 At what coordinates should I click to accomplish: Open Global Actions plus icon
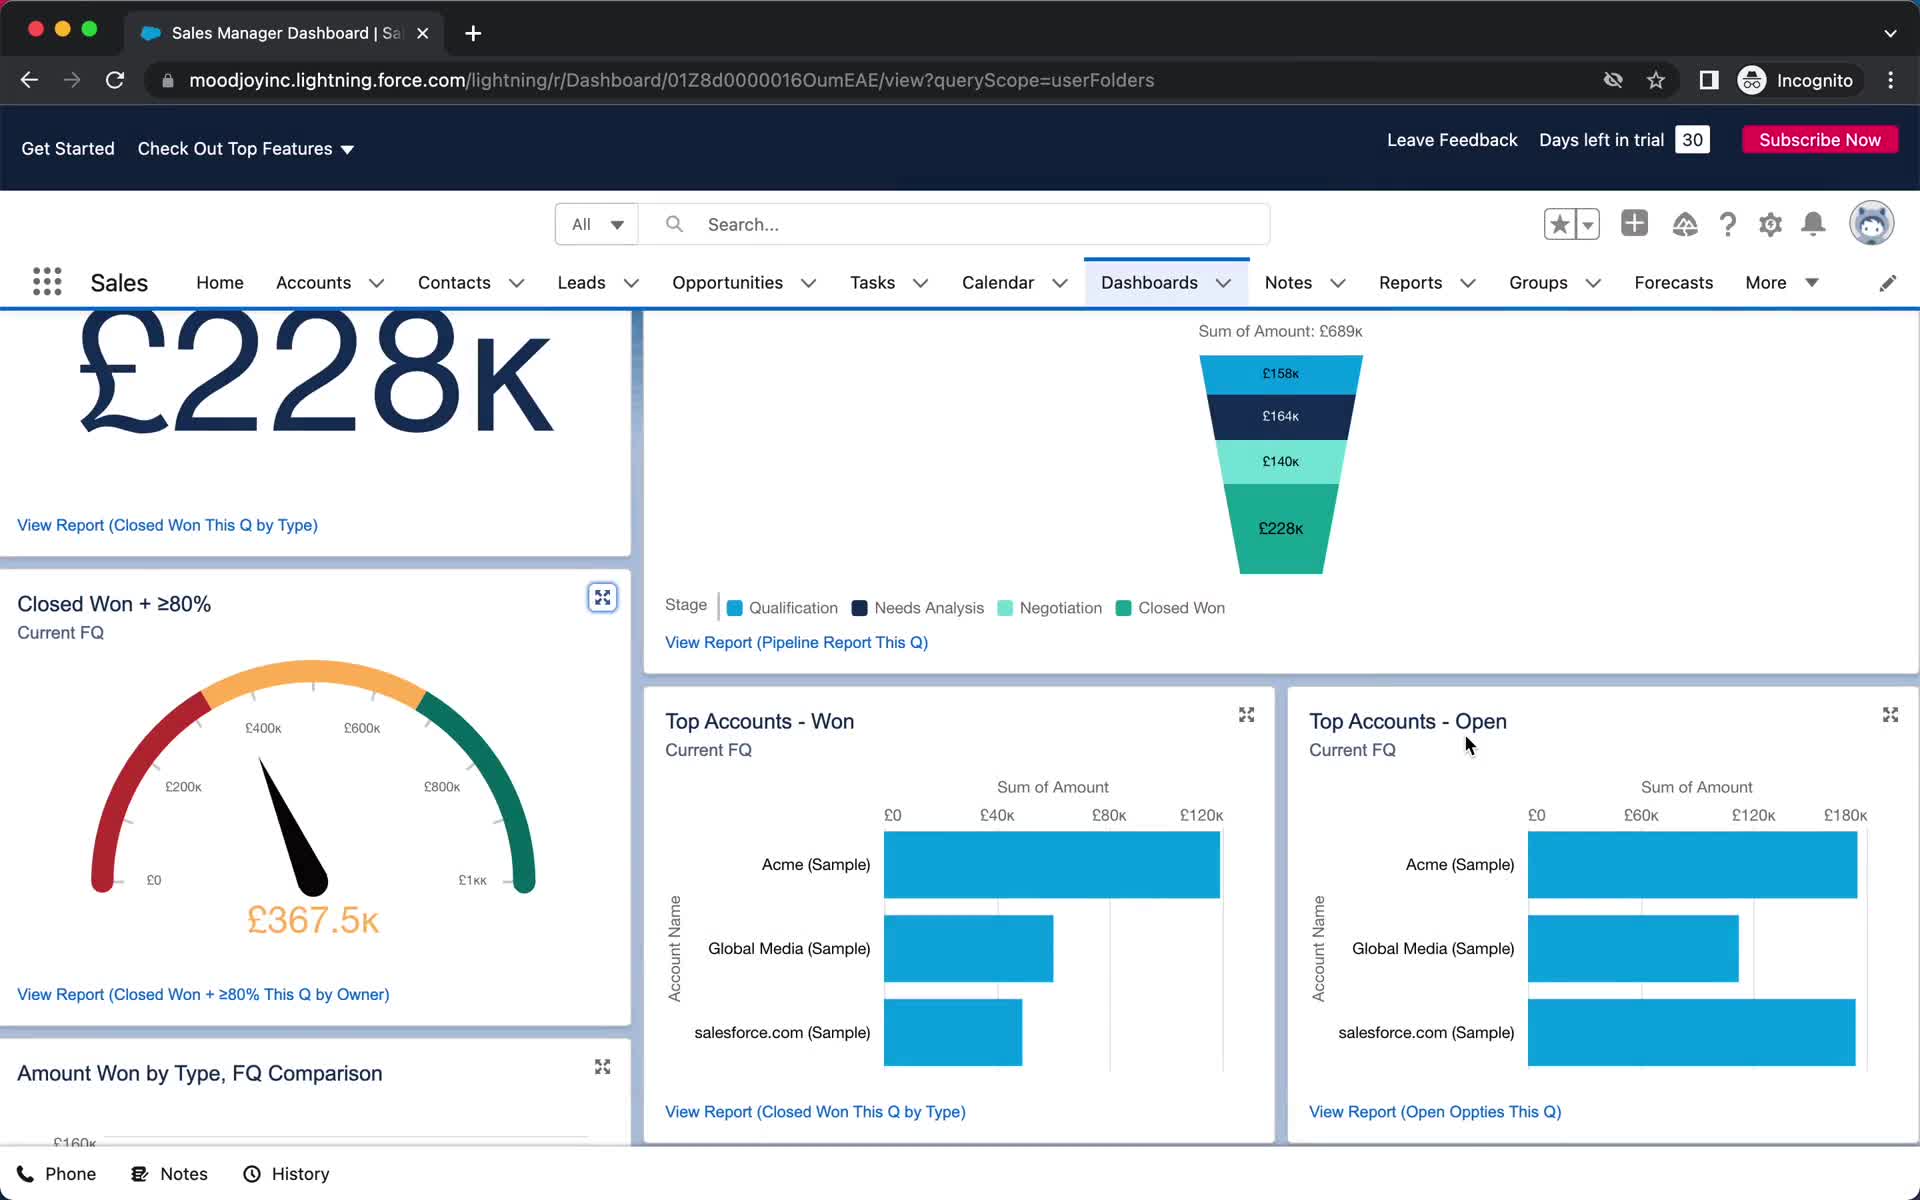(1634, 223)
